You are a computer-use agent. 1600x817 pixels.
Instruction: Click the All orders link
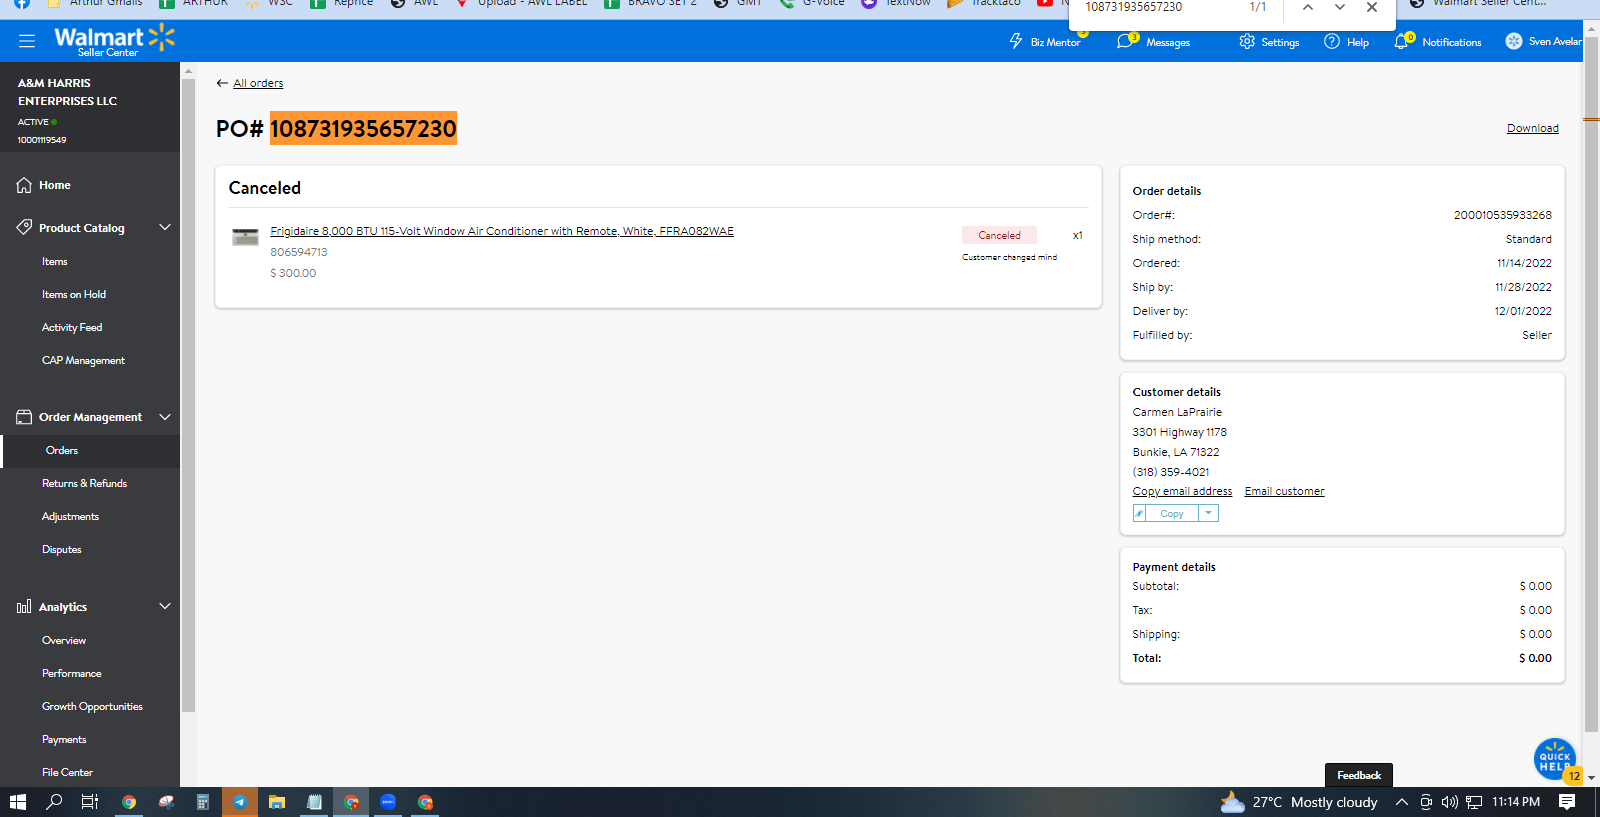[x=258, y=83]
